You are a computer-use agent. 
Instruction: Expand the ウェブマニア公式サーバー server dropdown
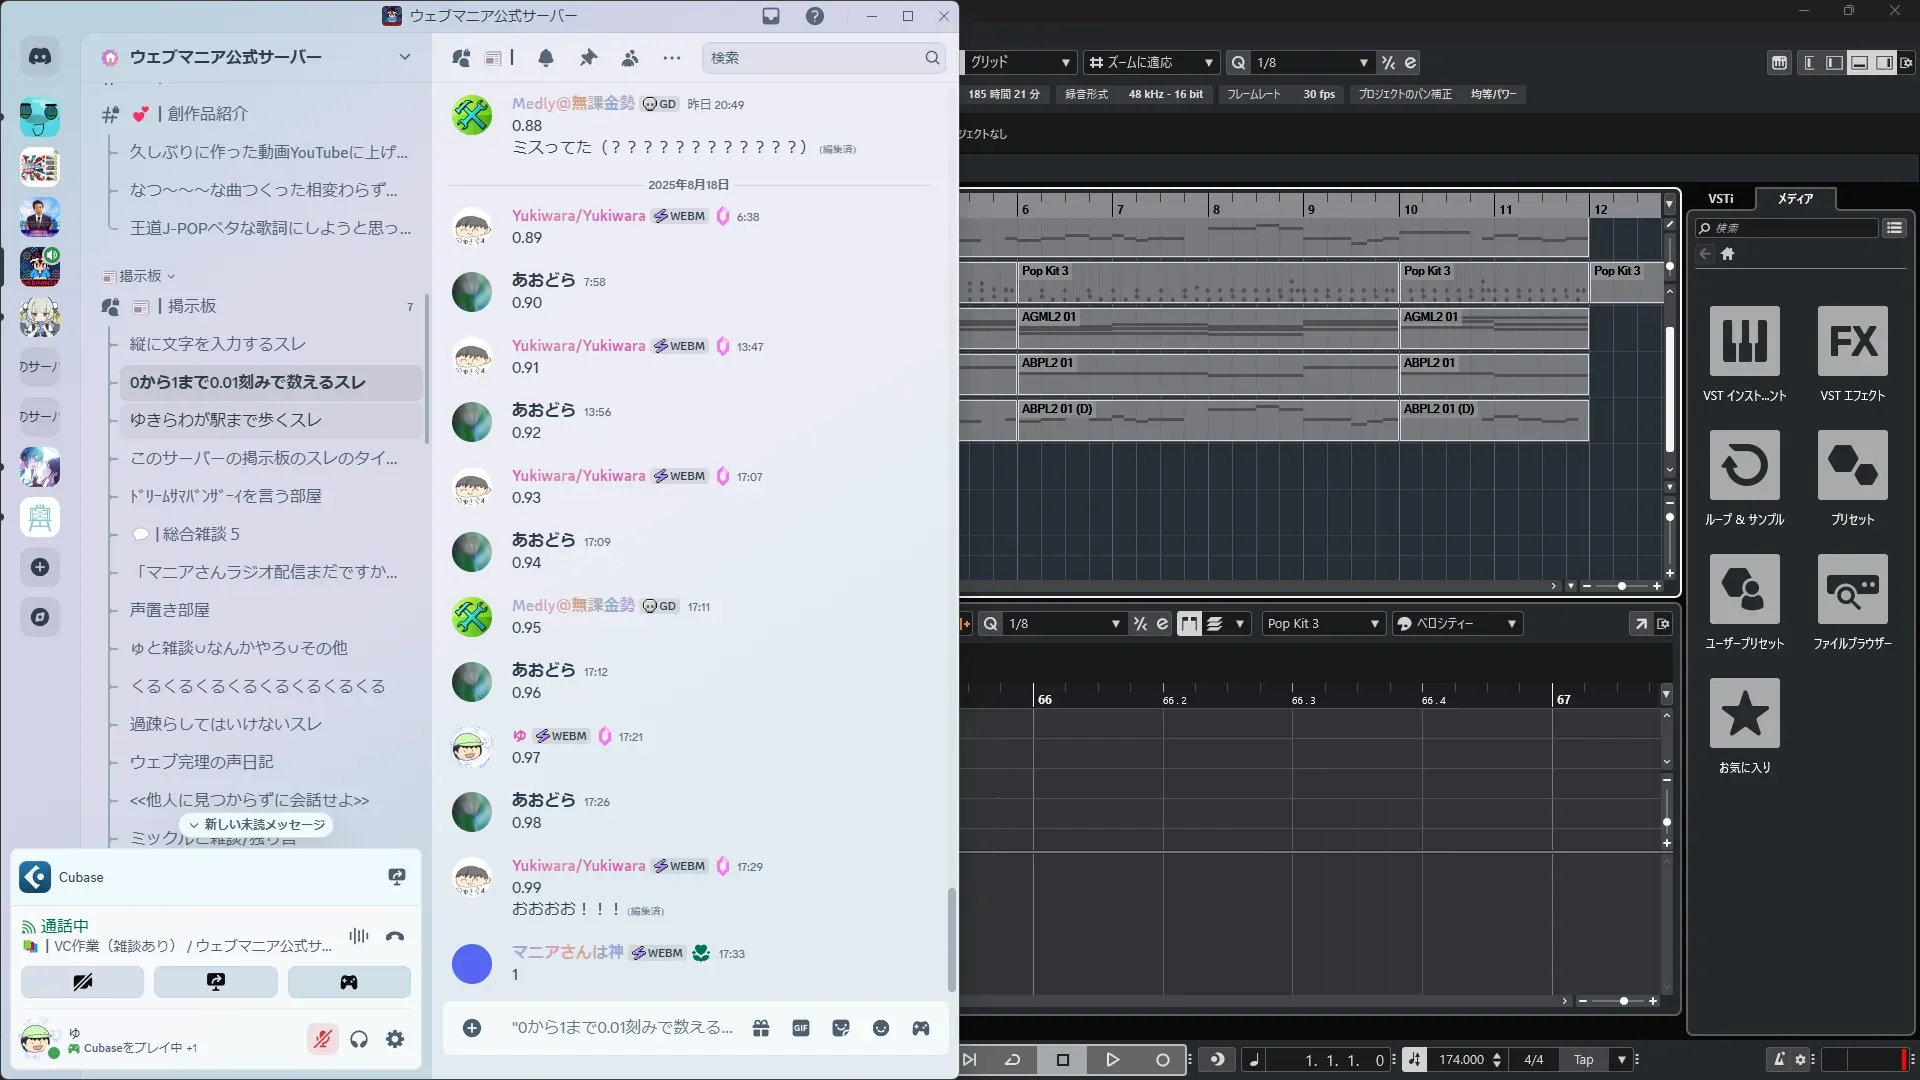pyautogui.click(x=404, y=57)
